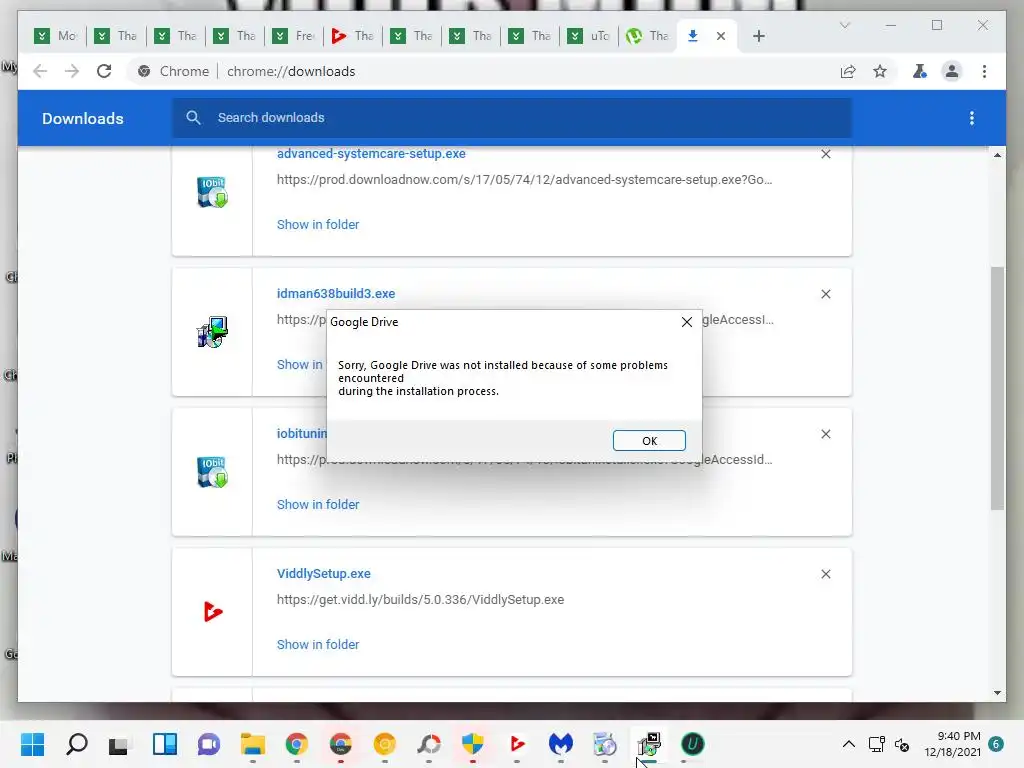
Task: Bookmark this page with star icon
Action: click(880, 71)
